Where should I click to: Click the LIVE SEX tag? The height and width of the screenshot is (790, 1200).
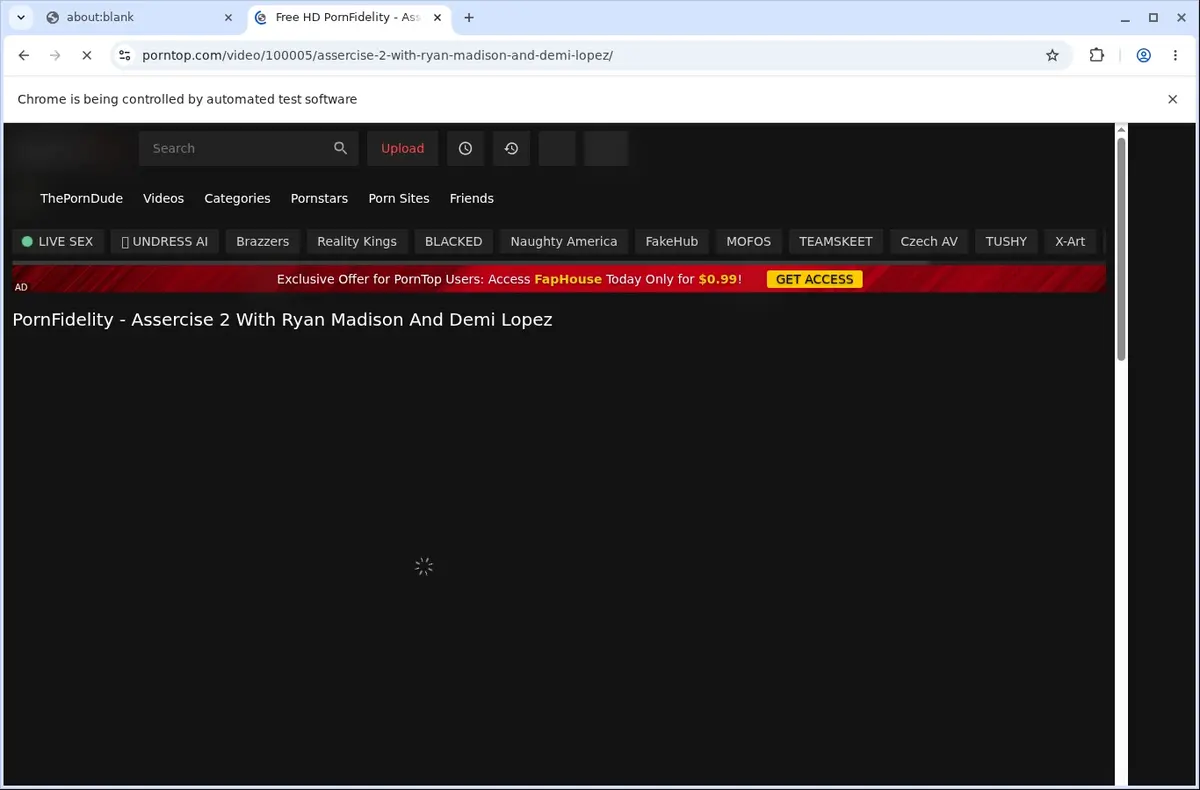coord(57,241)
